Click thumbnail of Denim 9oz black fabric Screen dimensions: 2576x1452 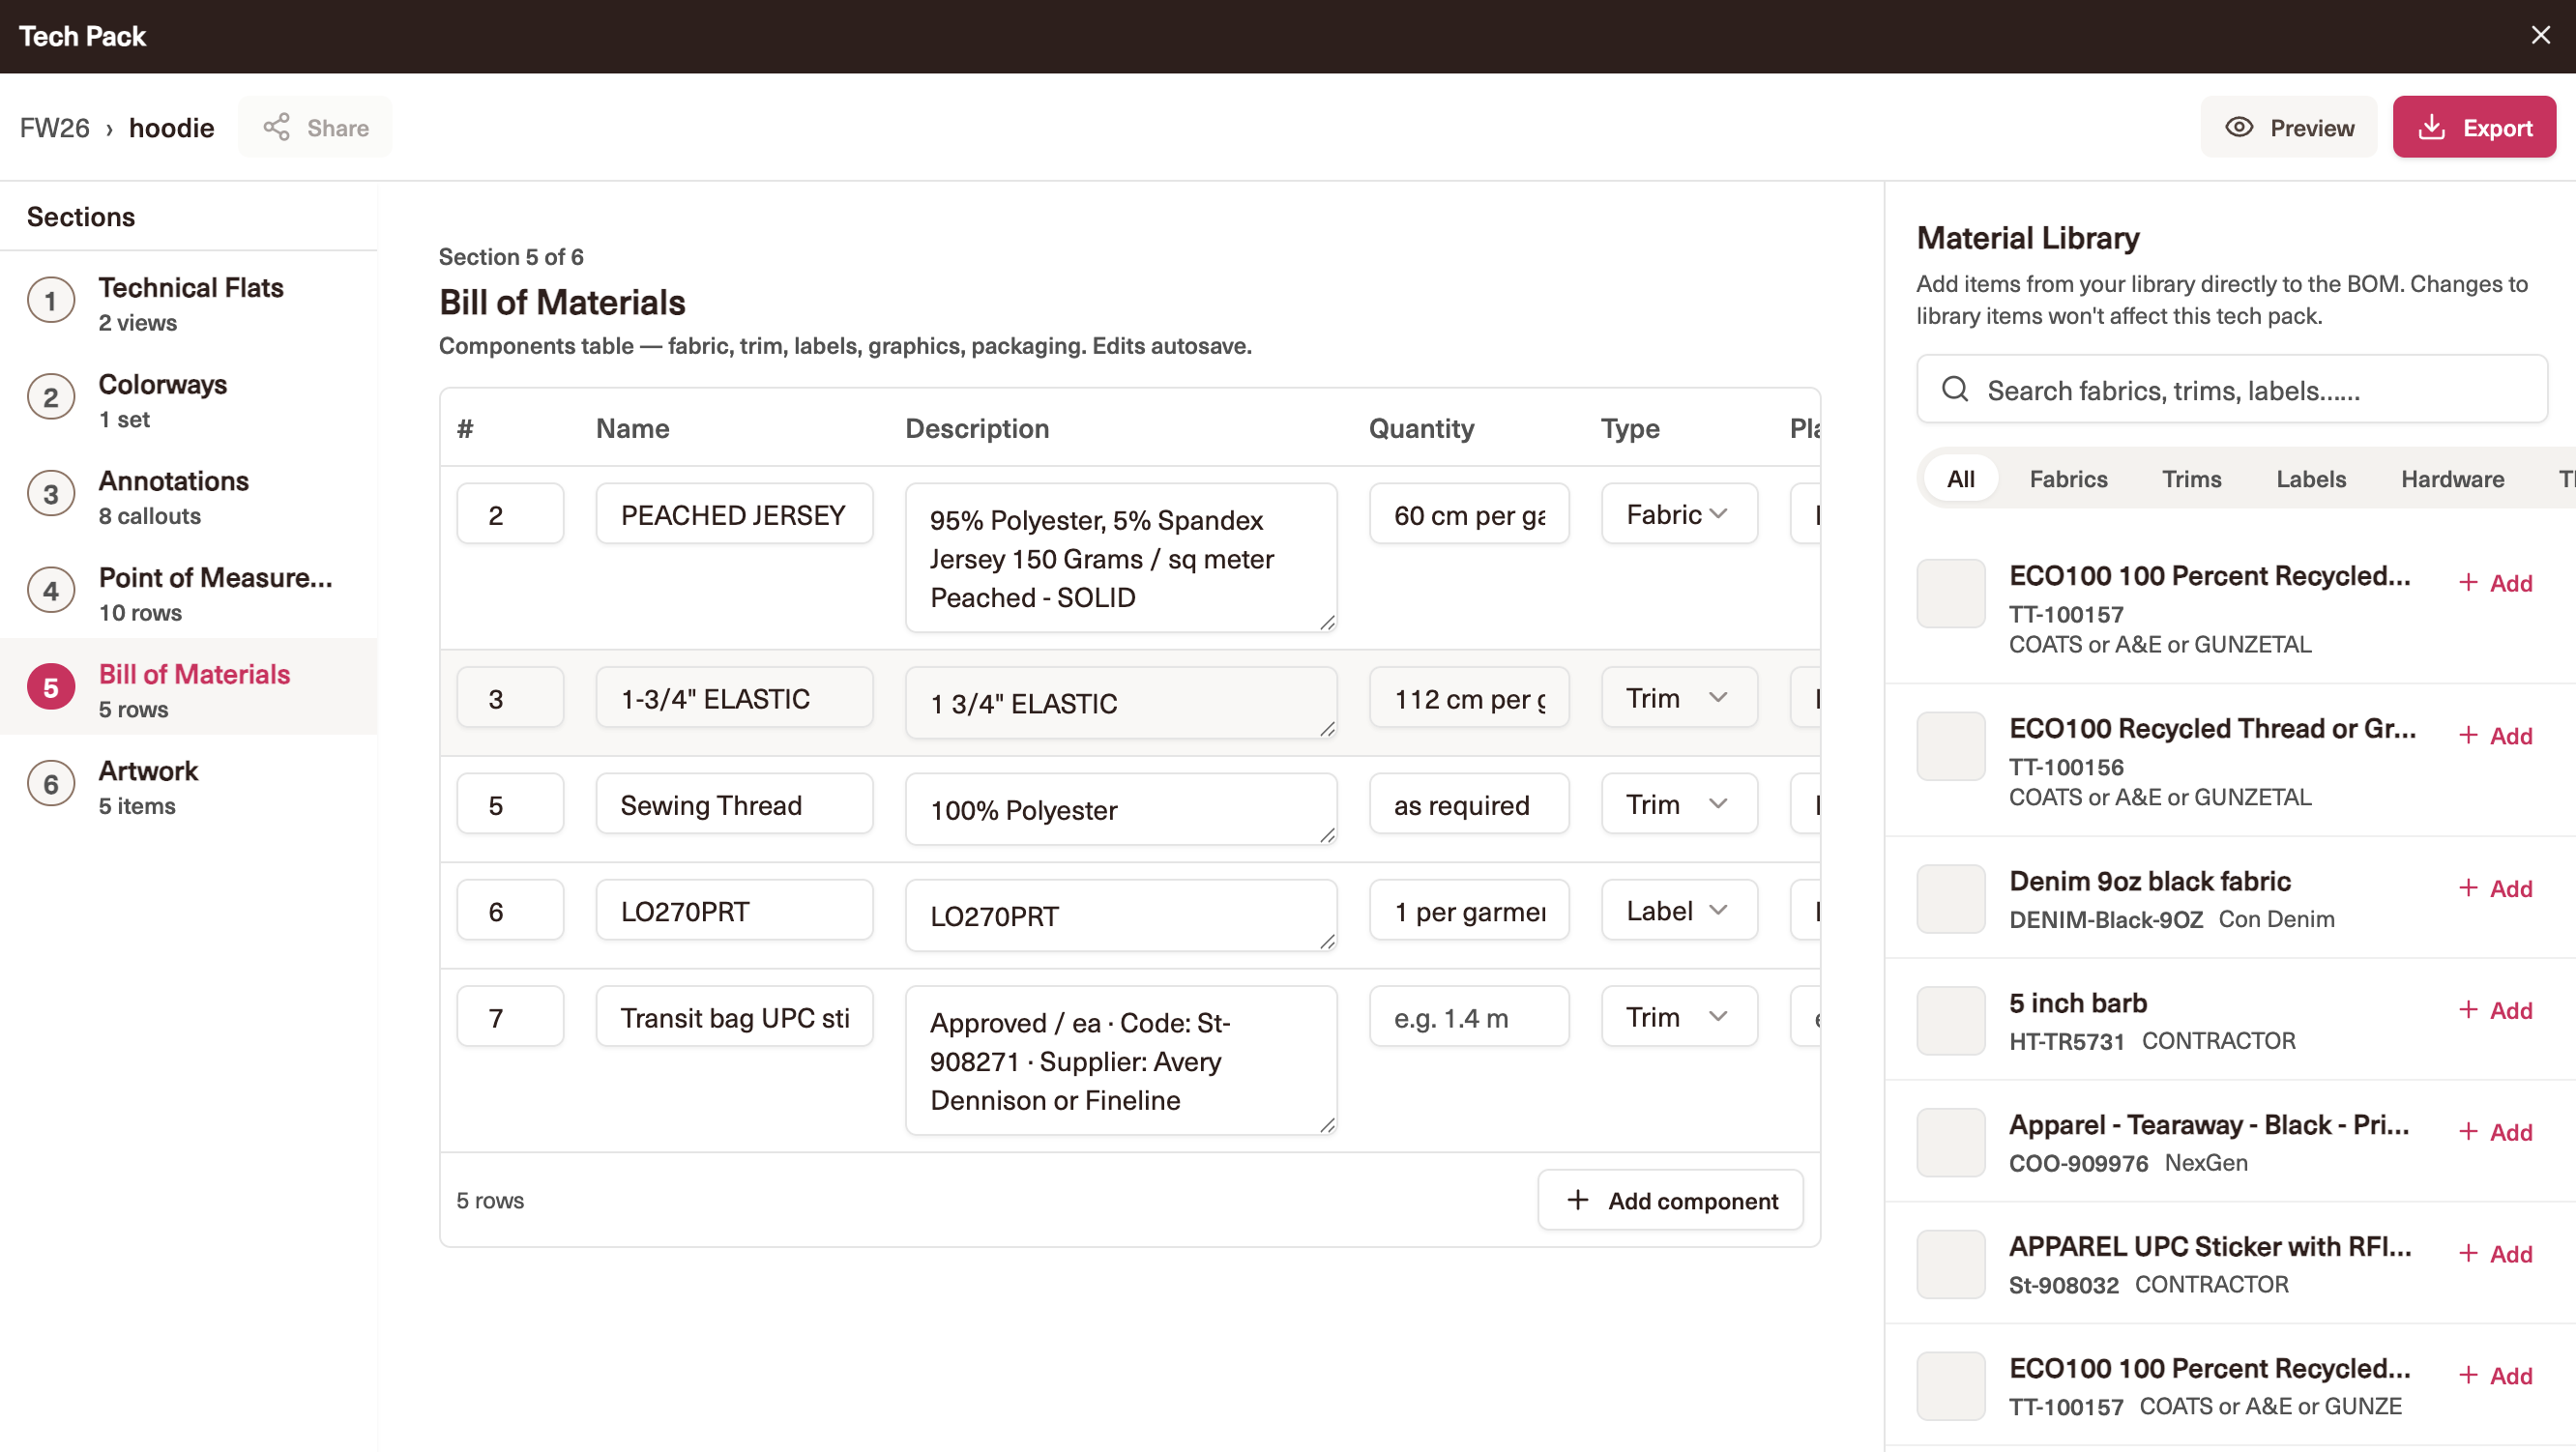pos(1950,898)
